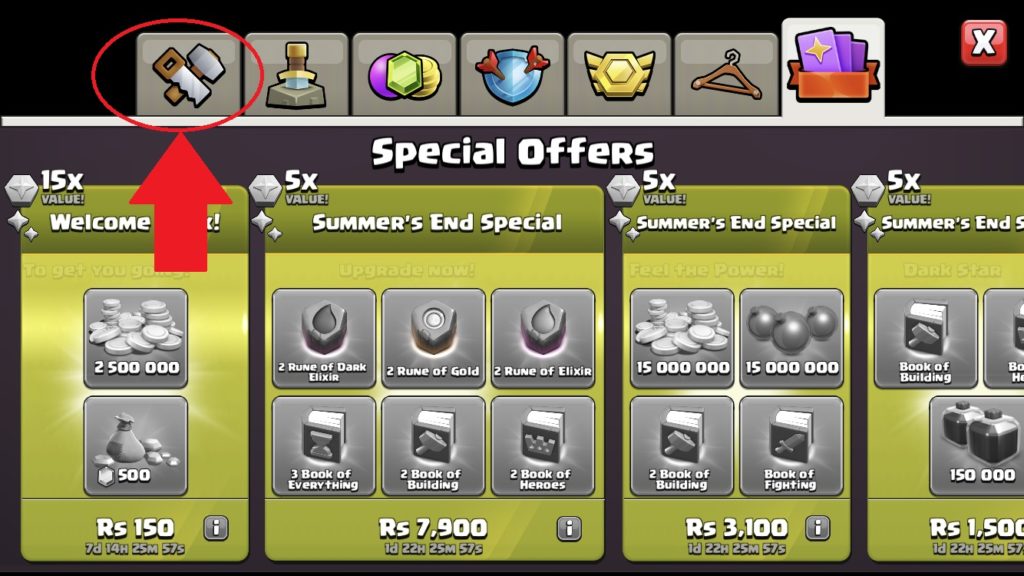Viewport: 1024px width, 576px height.
Task: Open the hammer and saw buildings tab
Action: pyautogui.click(x=189, y=75)
